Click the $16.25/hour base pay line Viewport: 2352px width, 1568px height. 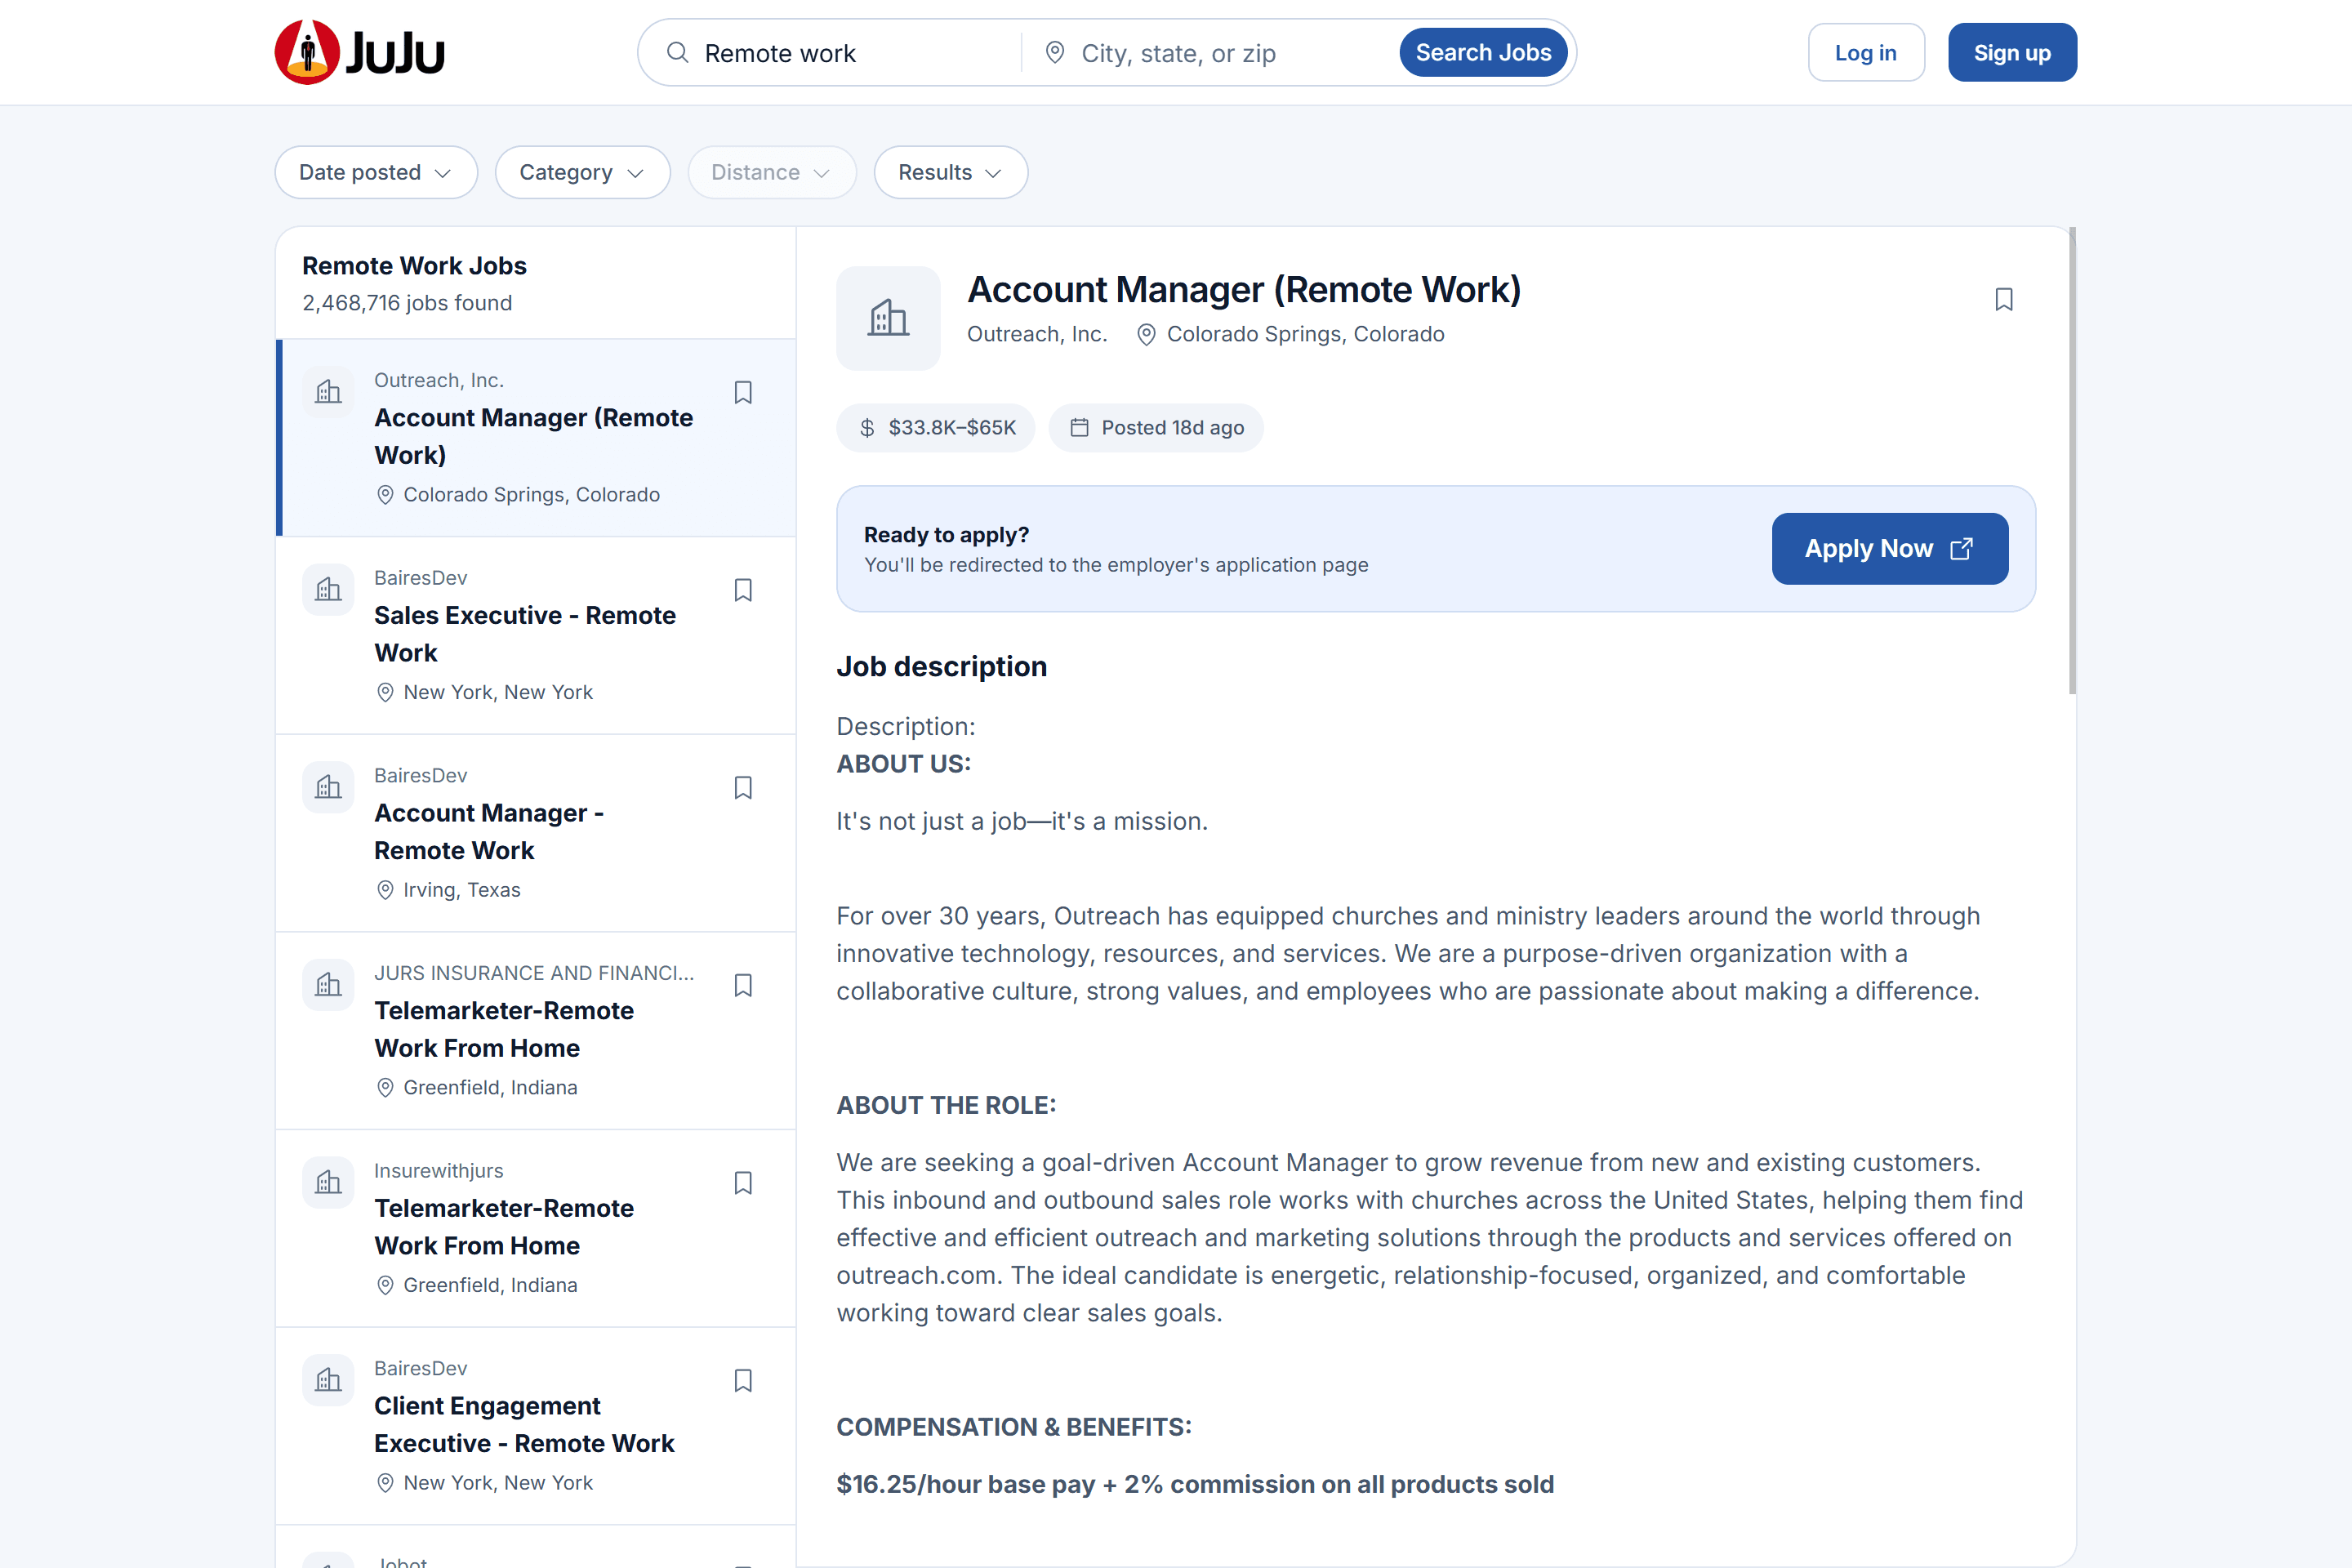(1195, 1484)
